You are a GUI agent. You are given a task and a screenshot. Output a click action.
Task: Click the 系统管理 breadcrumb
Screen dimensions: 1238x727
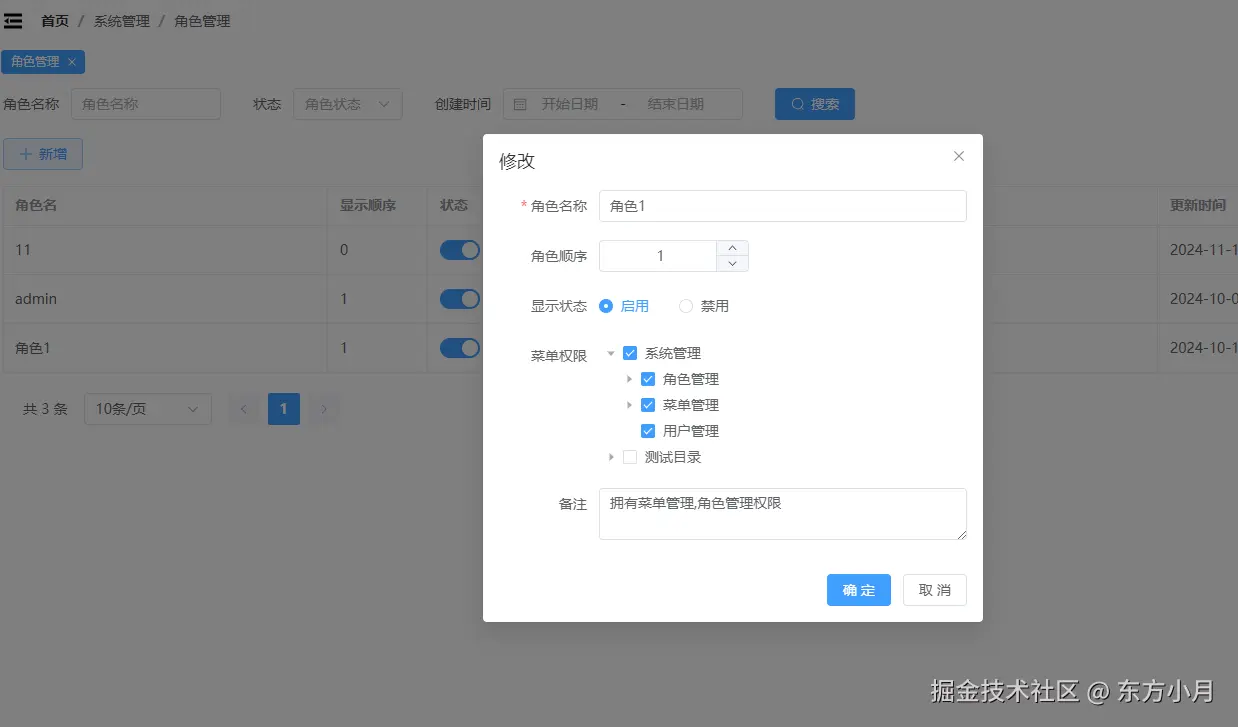122,21
